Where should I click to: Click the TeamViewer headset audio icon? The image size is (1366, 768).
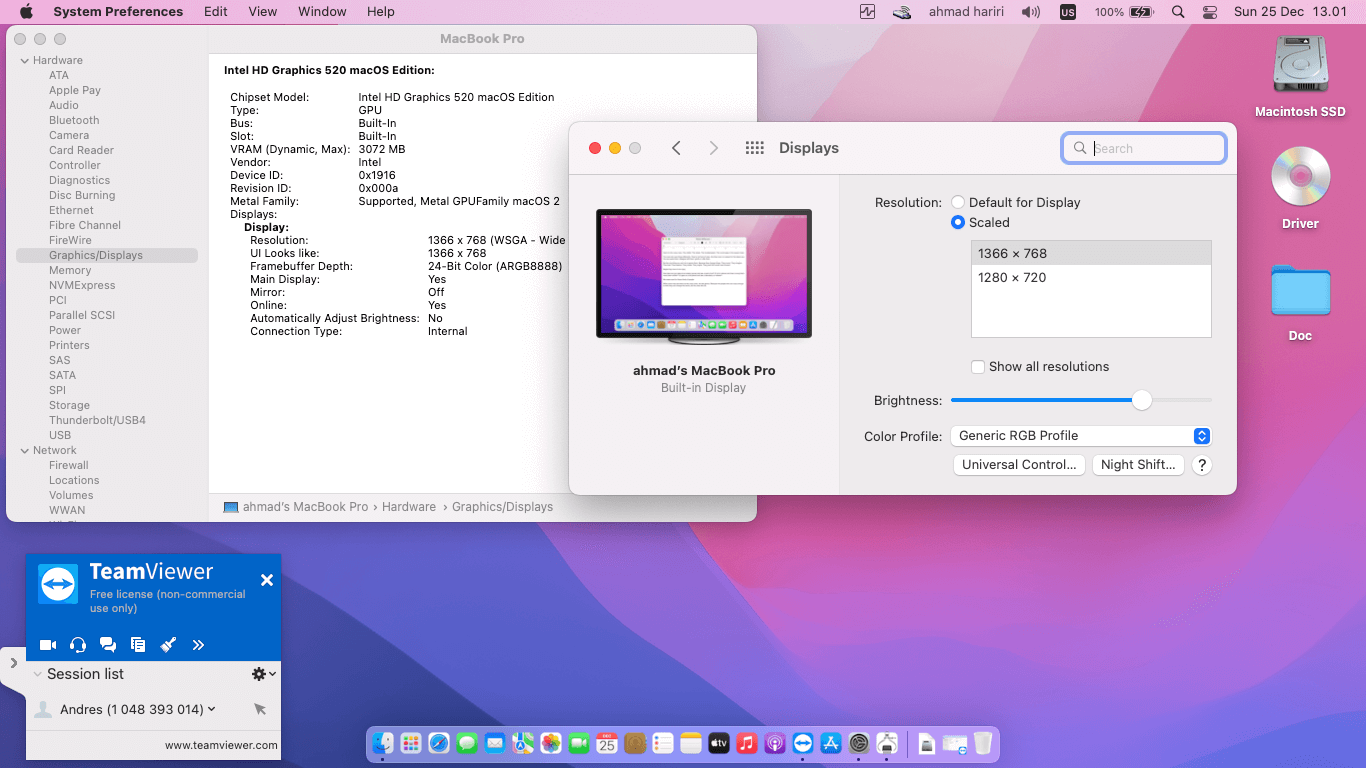coord(78,645)
